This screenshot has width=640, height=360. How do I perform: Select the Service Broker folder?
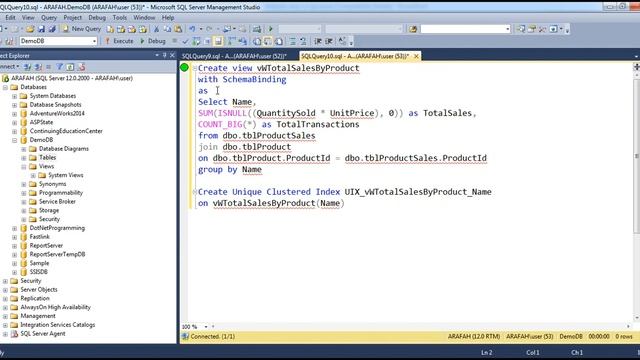click(57, 202)
